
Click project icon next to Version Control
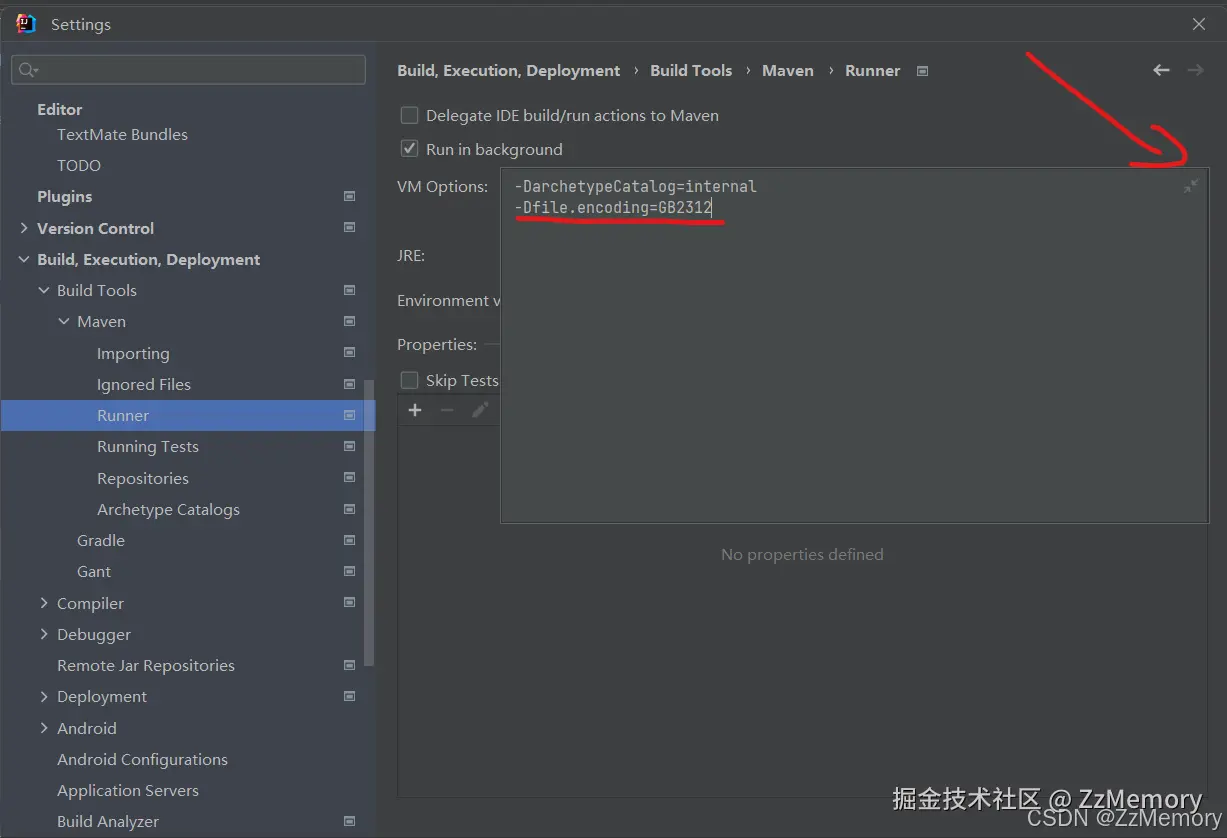pyautogui.click(x=349, y=228)
